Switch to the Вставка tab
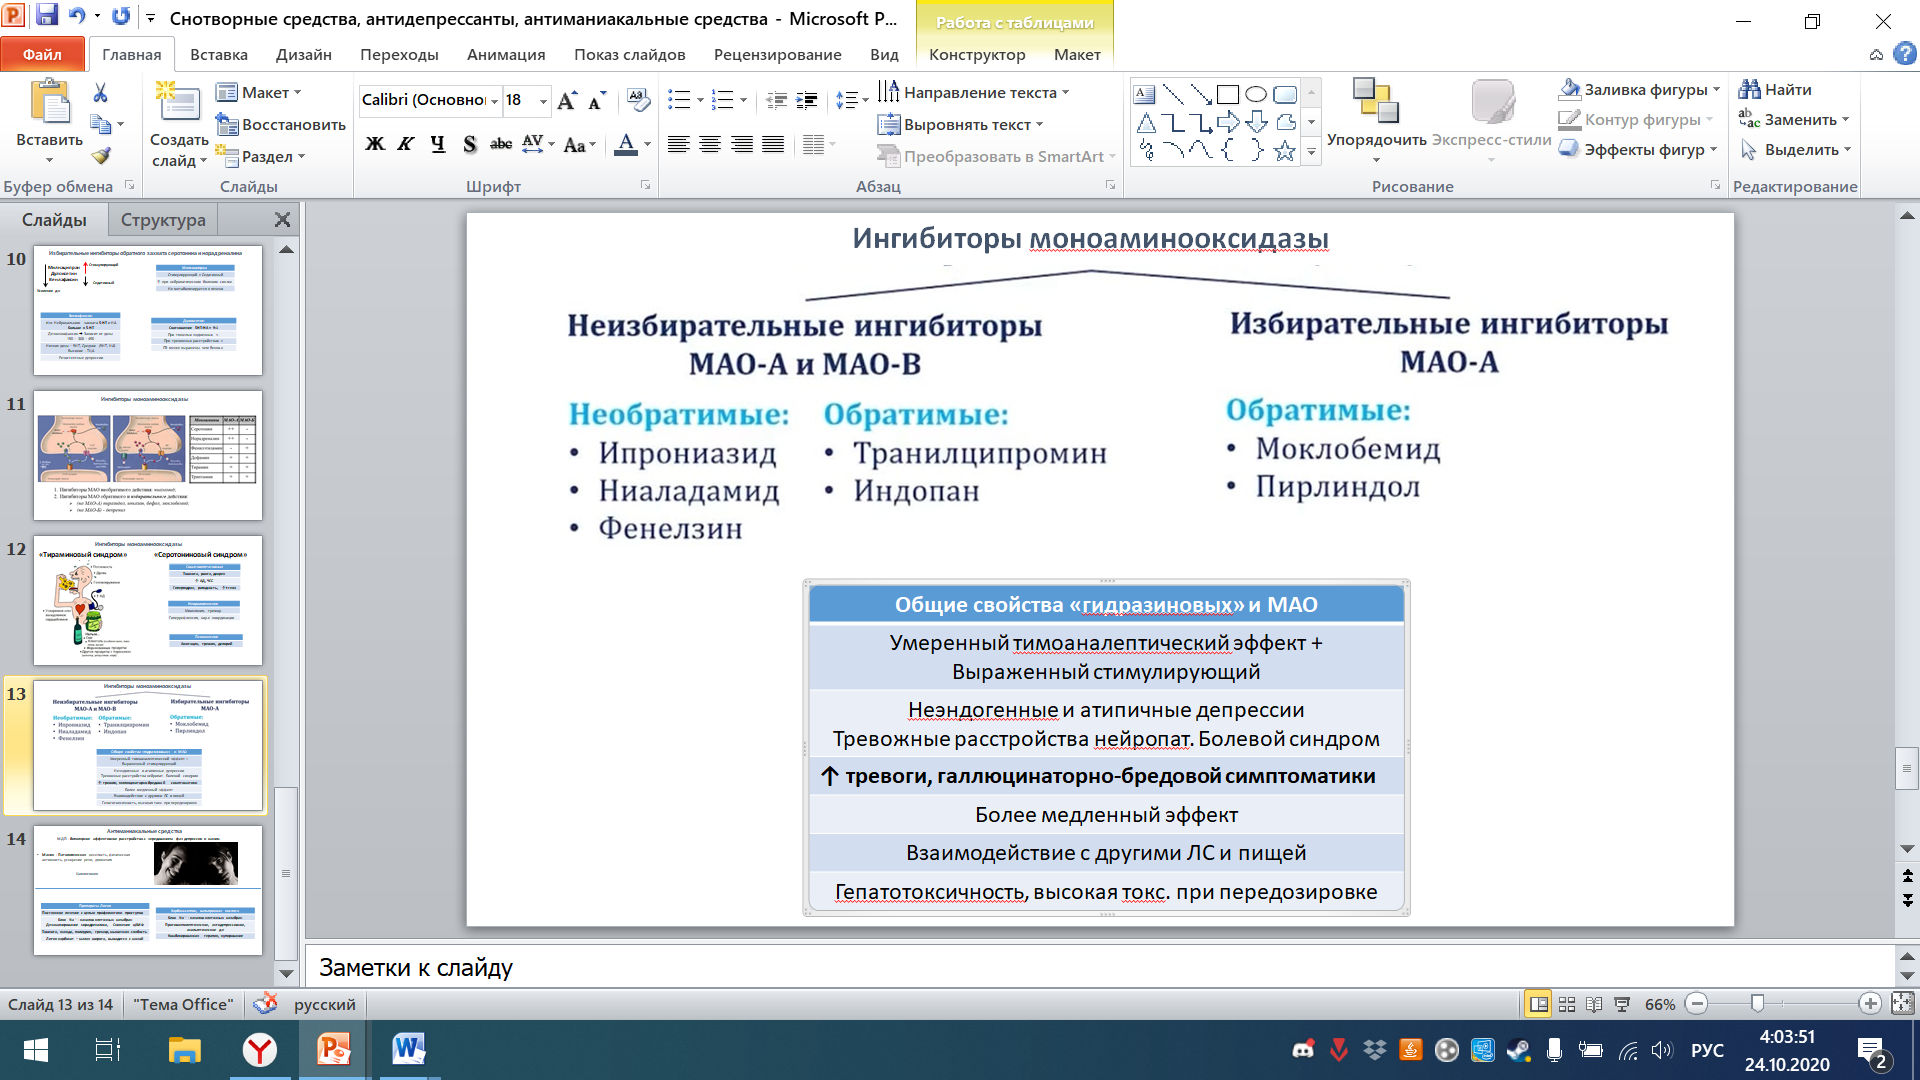 point(218,54)
